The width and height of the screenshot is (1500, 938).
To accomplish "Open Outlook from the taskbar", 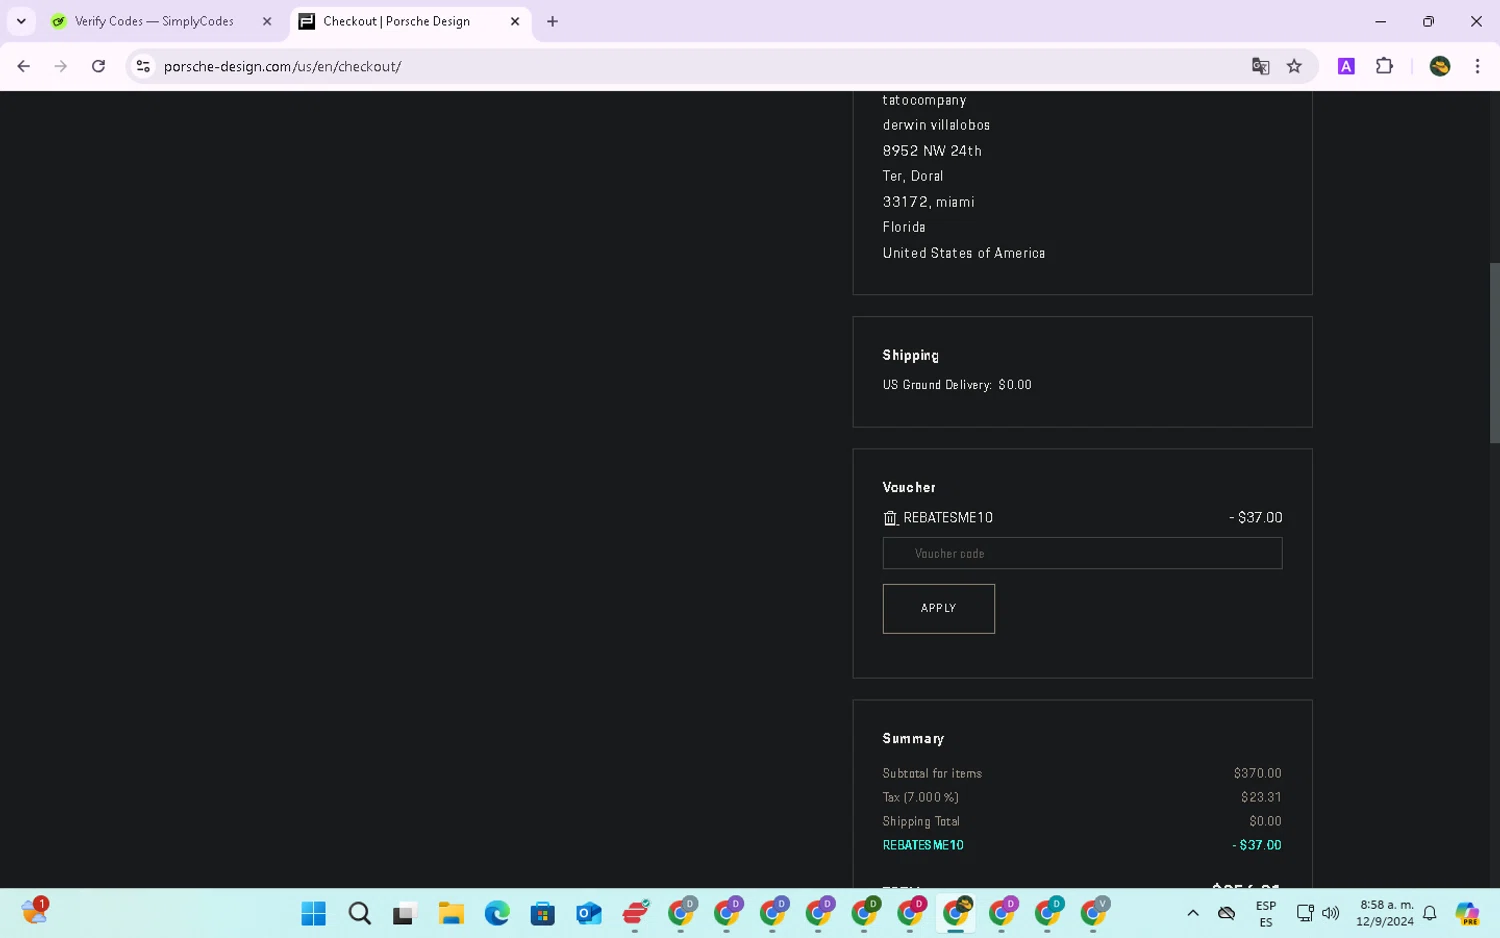I will 589,913.
